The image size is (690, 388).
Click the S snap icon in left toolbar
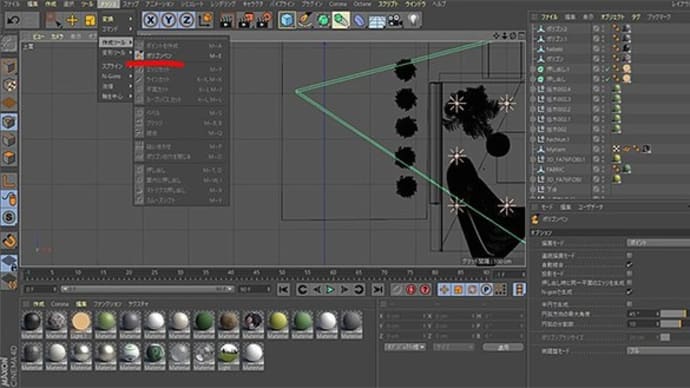[x=9, y=217]
